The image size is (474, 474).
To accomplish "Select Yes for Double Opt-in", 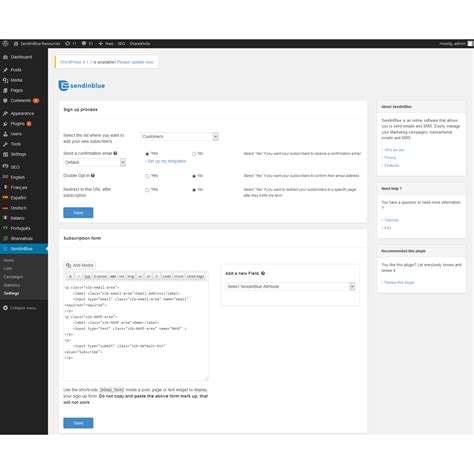I will coord(147,176).
